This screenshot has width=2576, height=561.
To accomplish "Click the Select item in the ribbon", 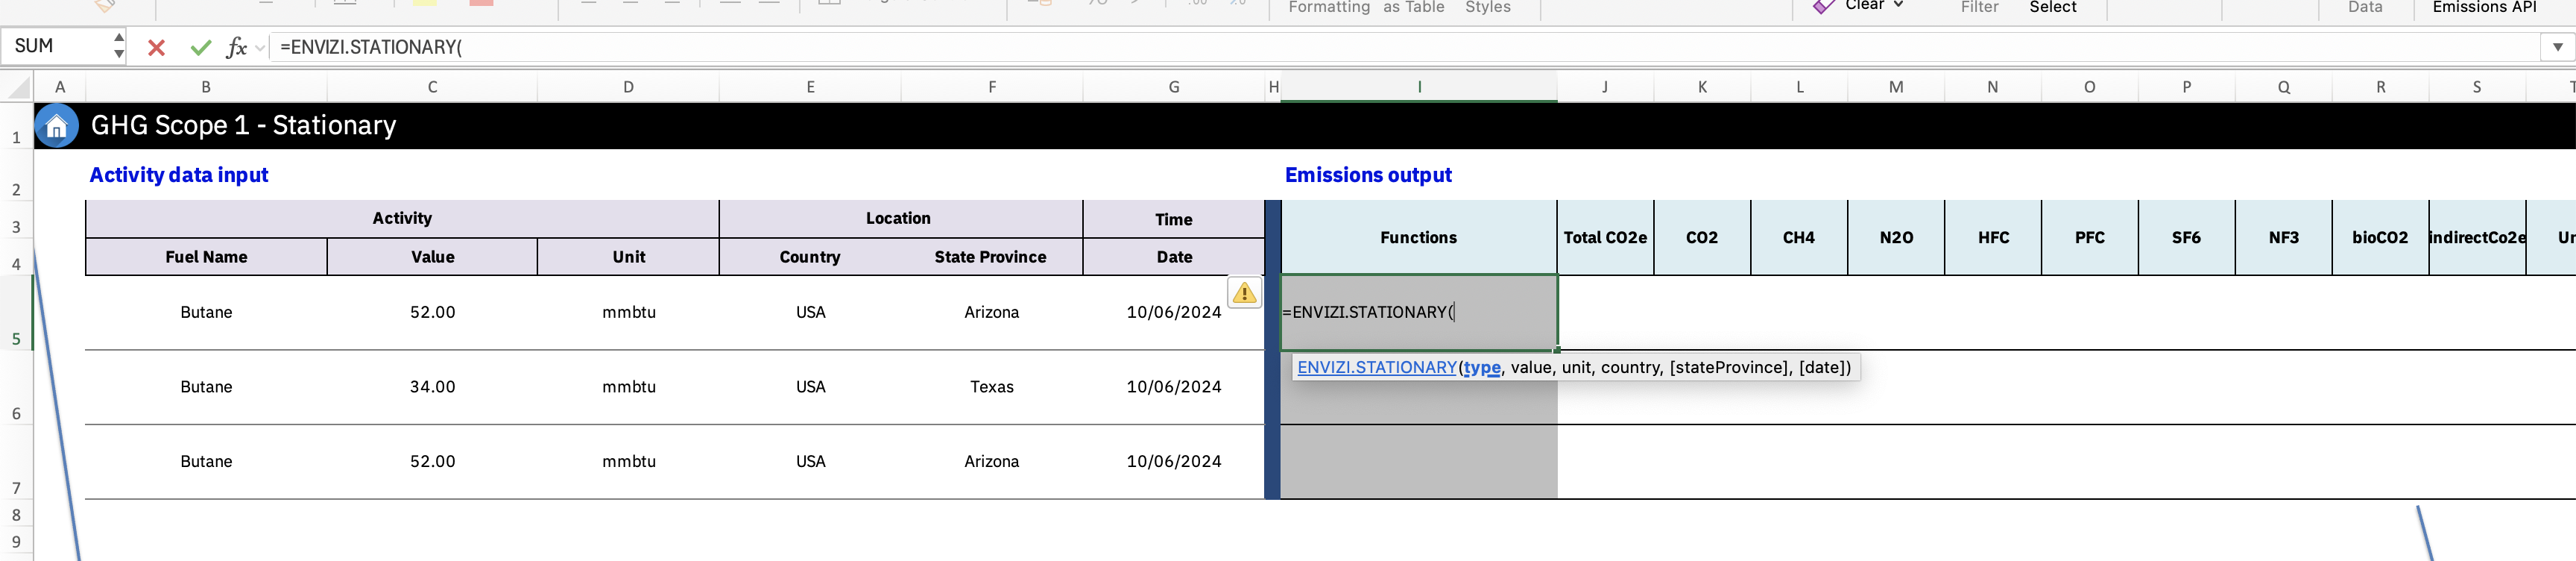I will [2052, 8].
